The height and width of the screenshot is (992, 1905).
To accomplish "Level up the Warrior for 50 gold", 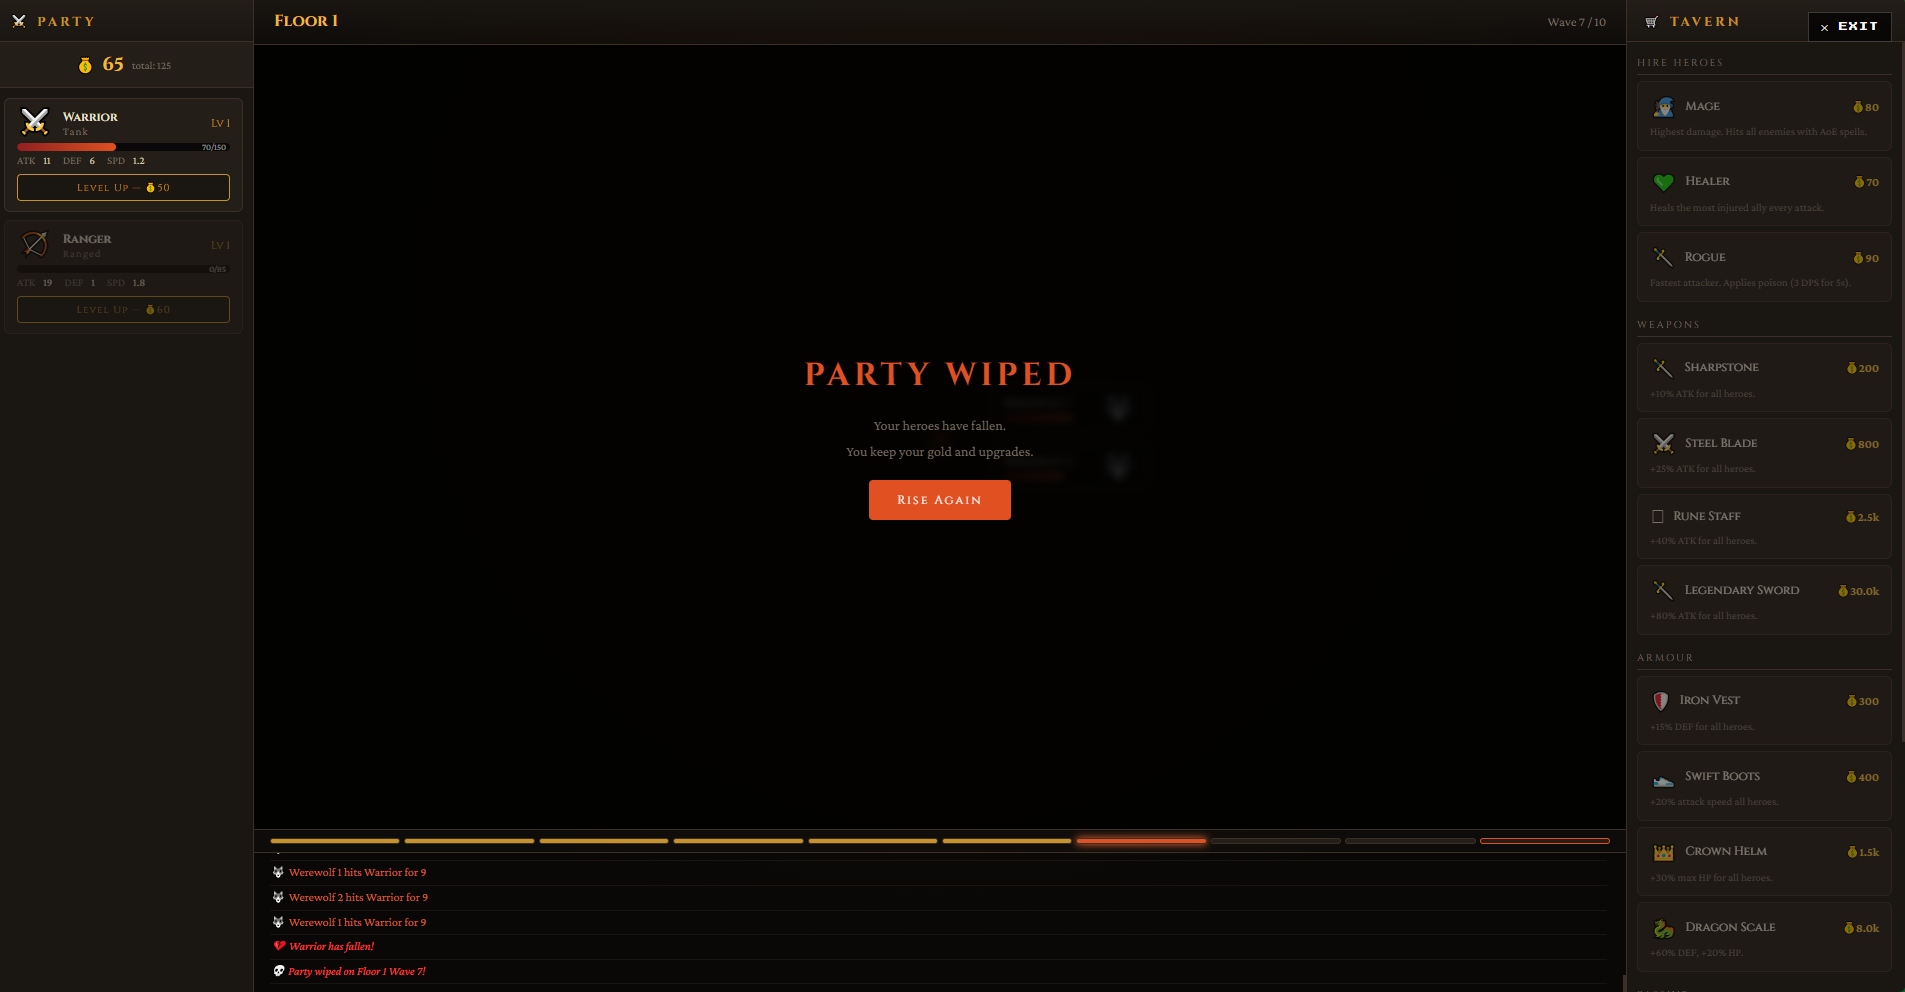I will [x=123, y=188].
